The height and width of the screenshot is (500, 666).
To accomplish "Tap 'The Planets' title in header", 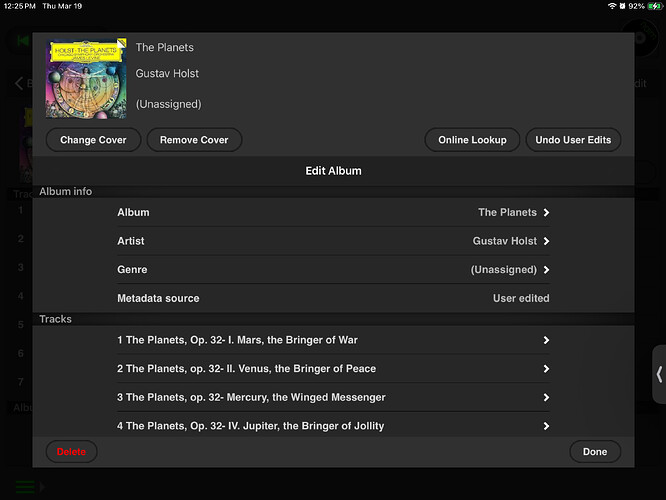I will click(164, 48).
